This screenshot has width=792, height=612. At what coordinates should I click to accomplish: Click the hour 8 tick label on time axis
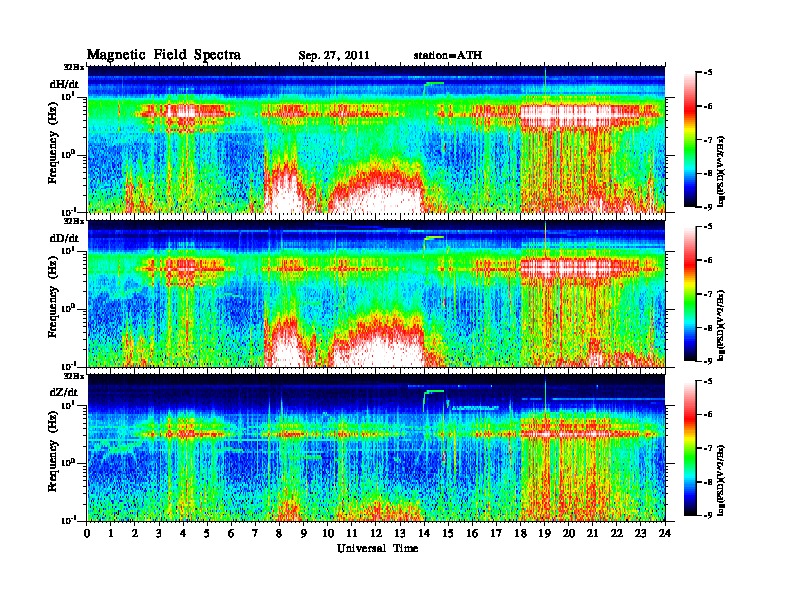click(279, 533)
